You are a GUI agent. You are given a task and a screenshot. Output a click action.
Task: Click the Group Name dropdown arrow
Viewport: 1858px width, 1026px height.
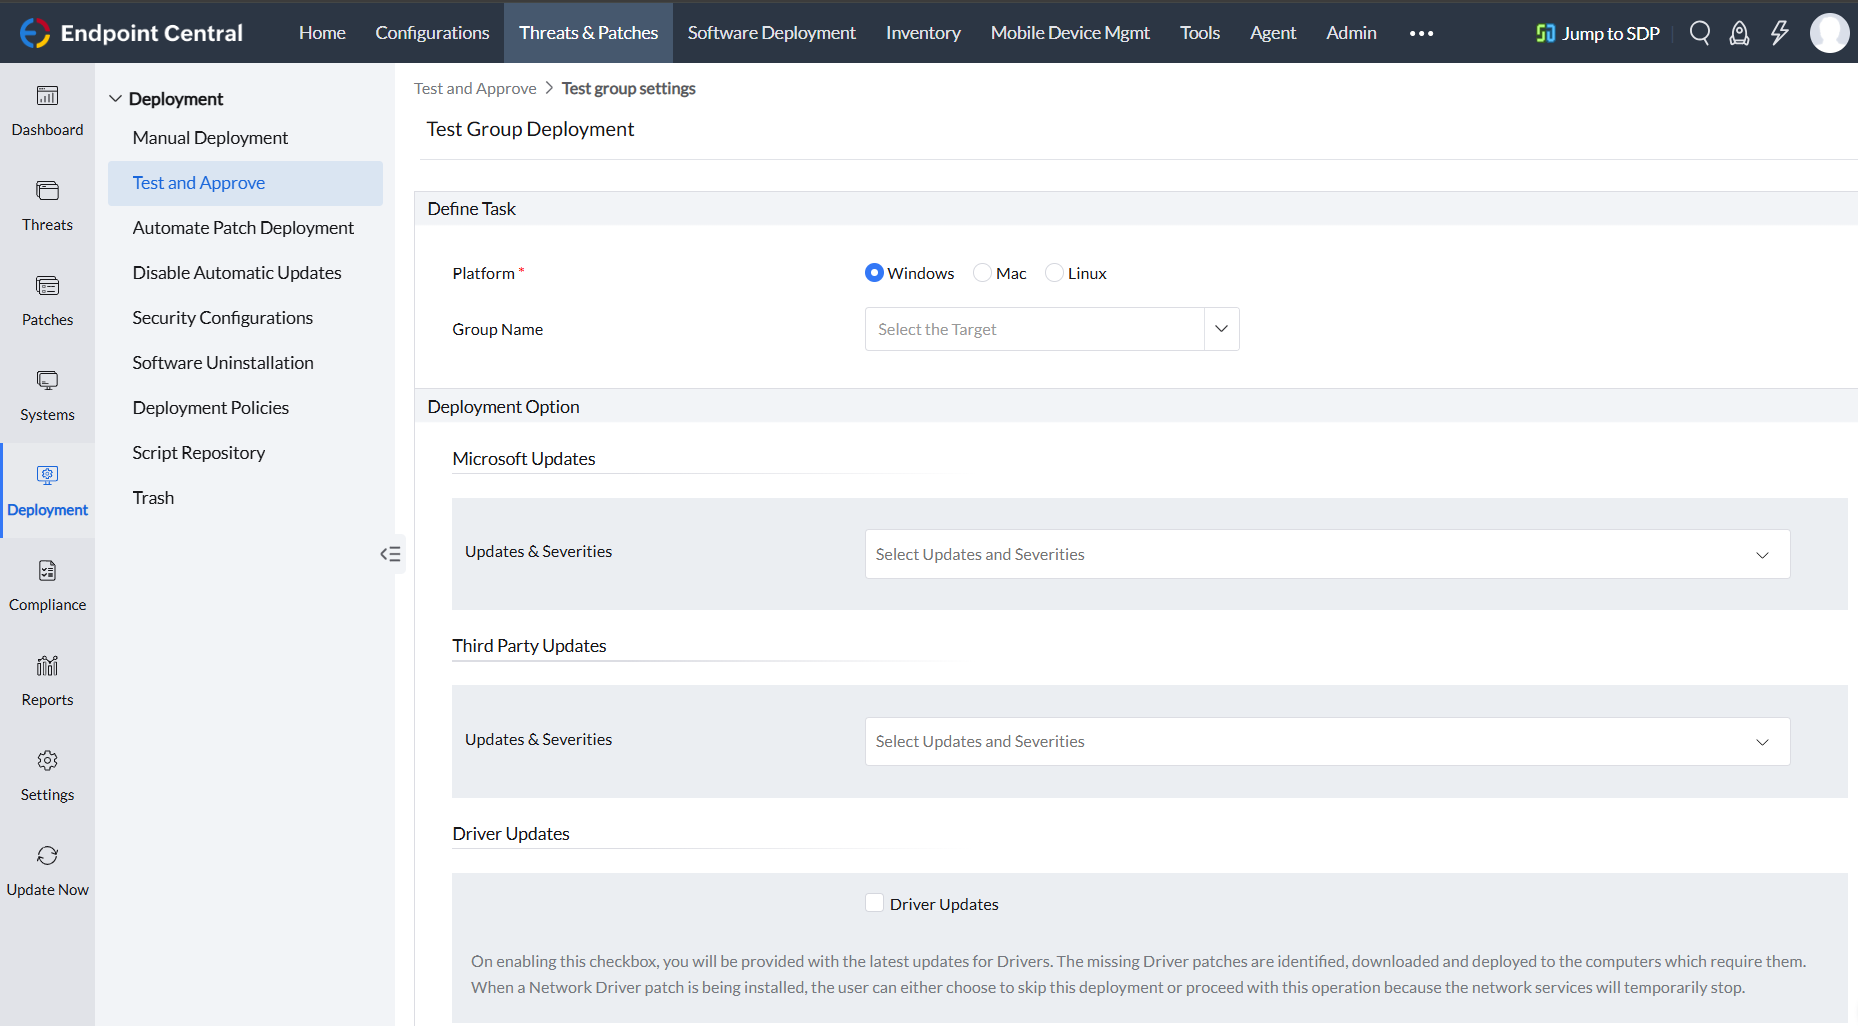pos(1222,329)
